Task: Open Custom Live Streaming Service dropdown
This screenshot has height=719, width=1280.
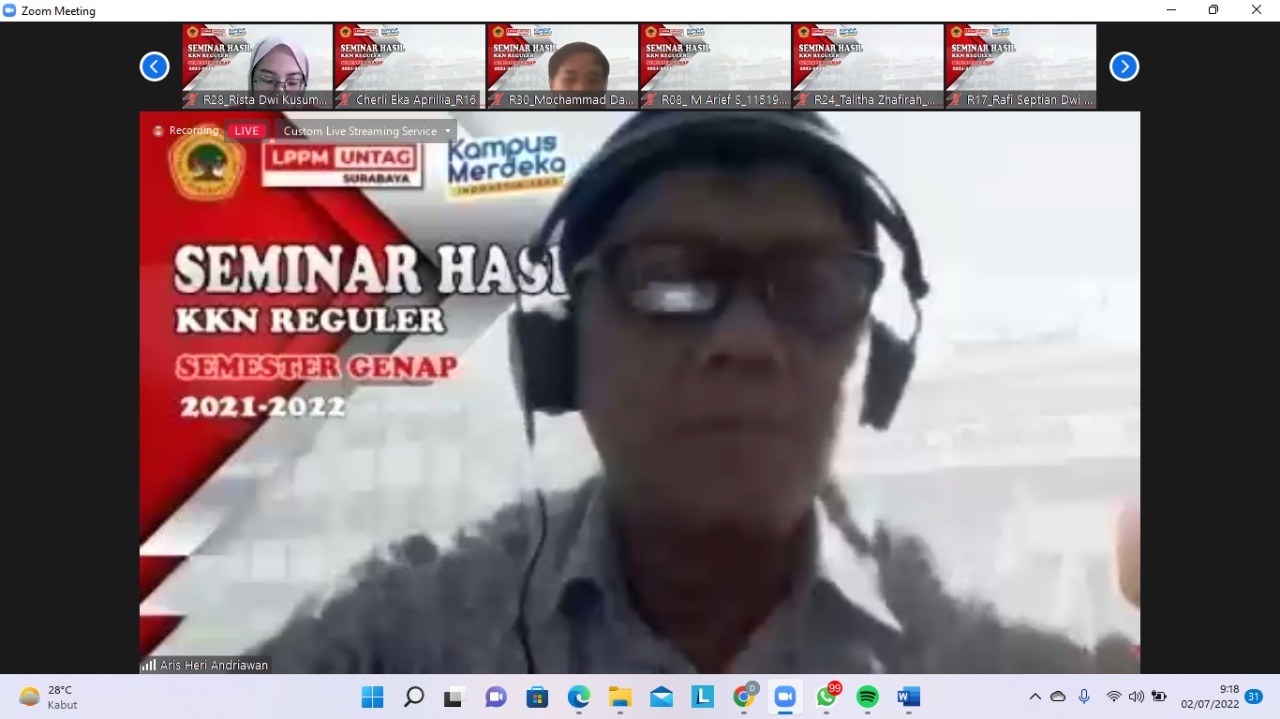Action: pyautogui.click(x=367, y=131)
